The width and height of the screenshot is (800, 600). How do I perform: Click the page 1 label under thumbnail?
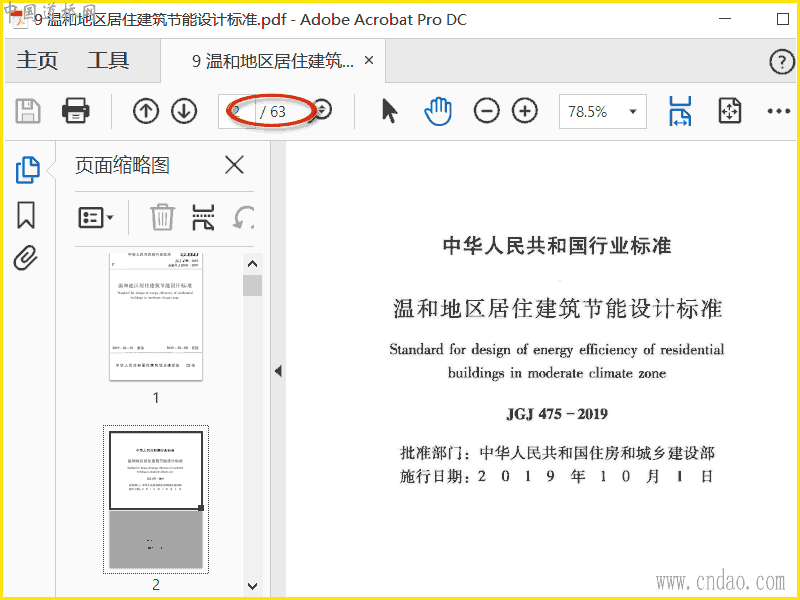(156, 397)
